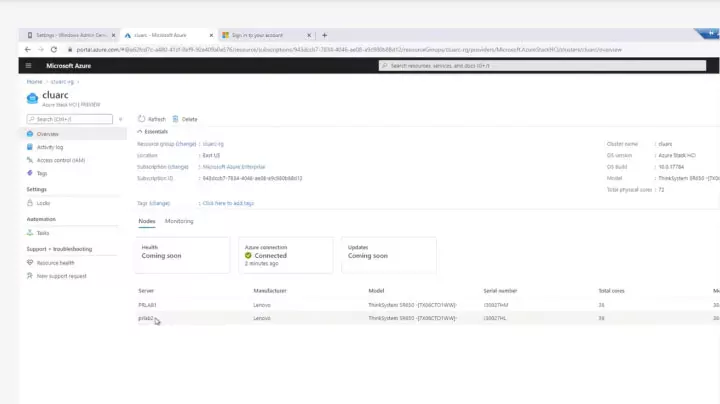
Task: Change resource group via (change) link
Action: [186, 144]
